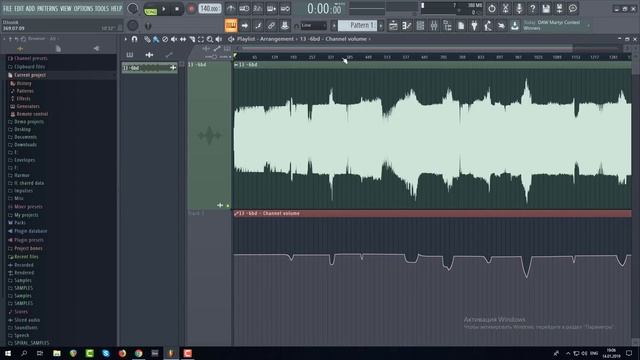640x360 pixels.
Task: Click the save project floppy icon
Action: (546, 8)
